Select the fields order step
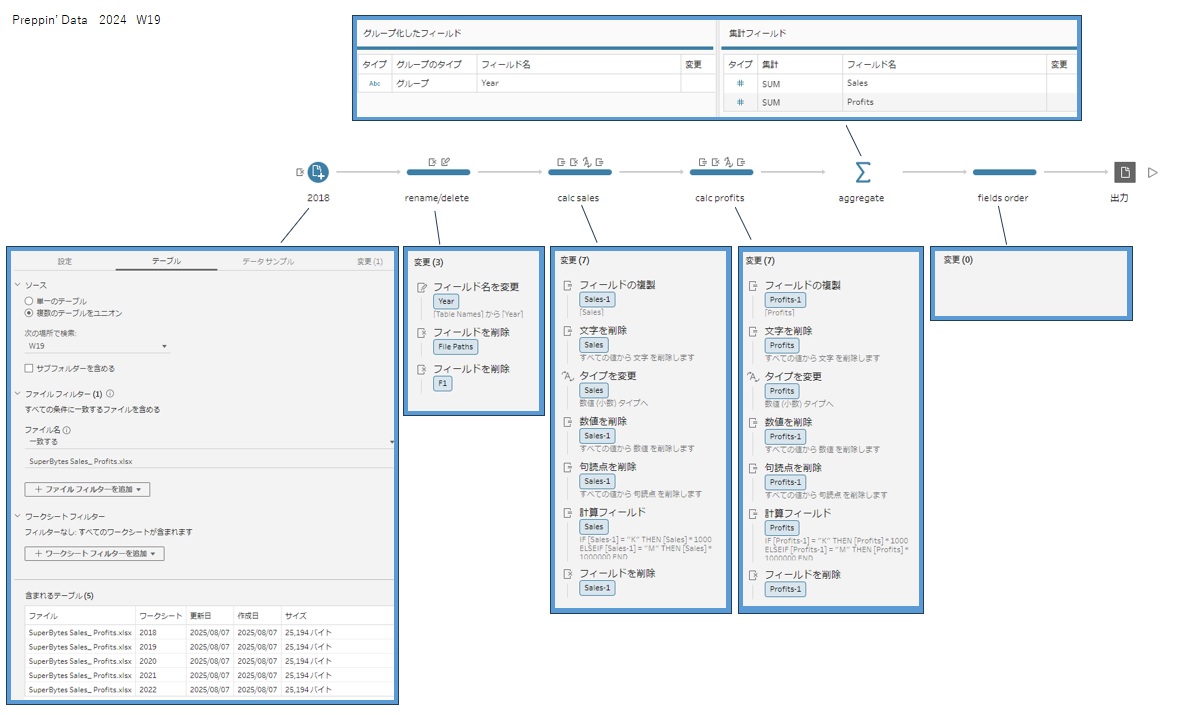Image resolution: width=1177 pixels, height=715 pixels. tap(1003, 171)
